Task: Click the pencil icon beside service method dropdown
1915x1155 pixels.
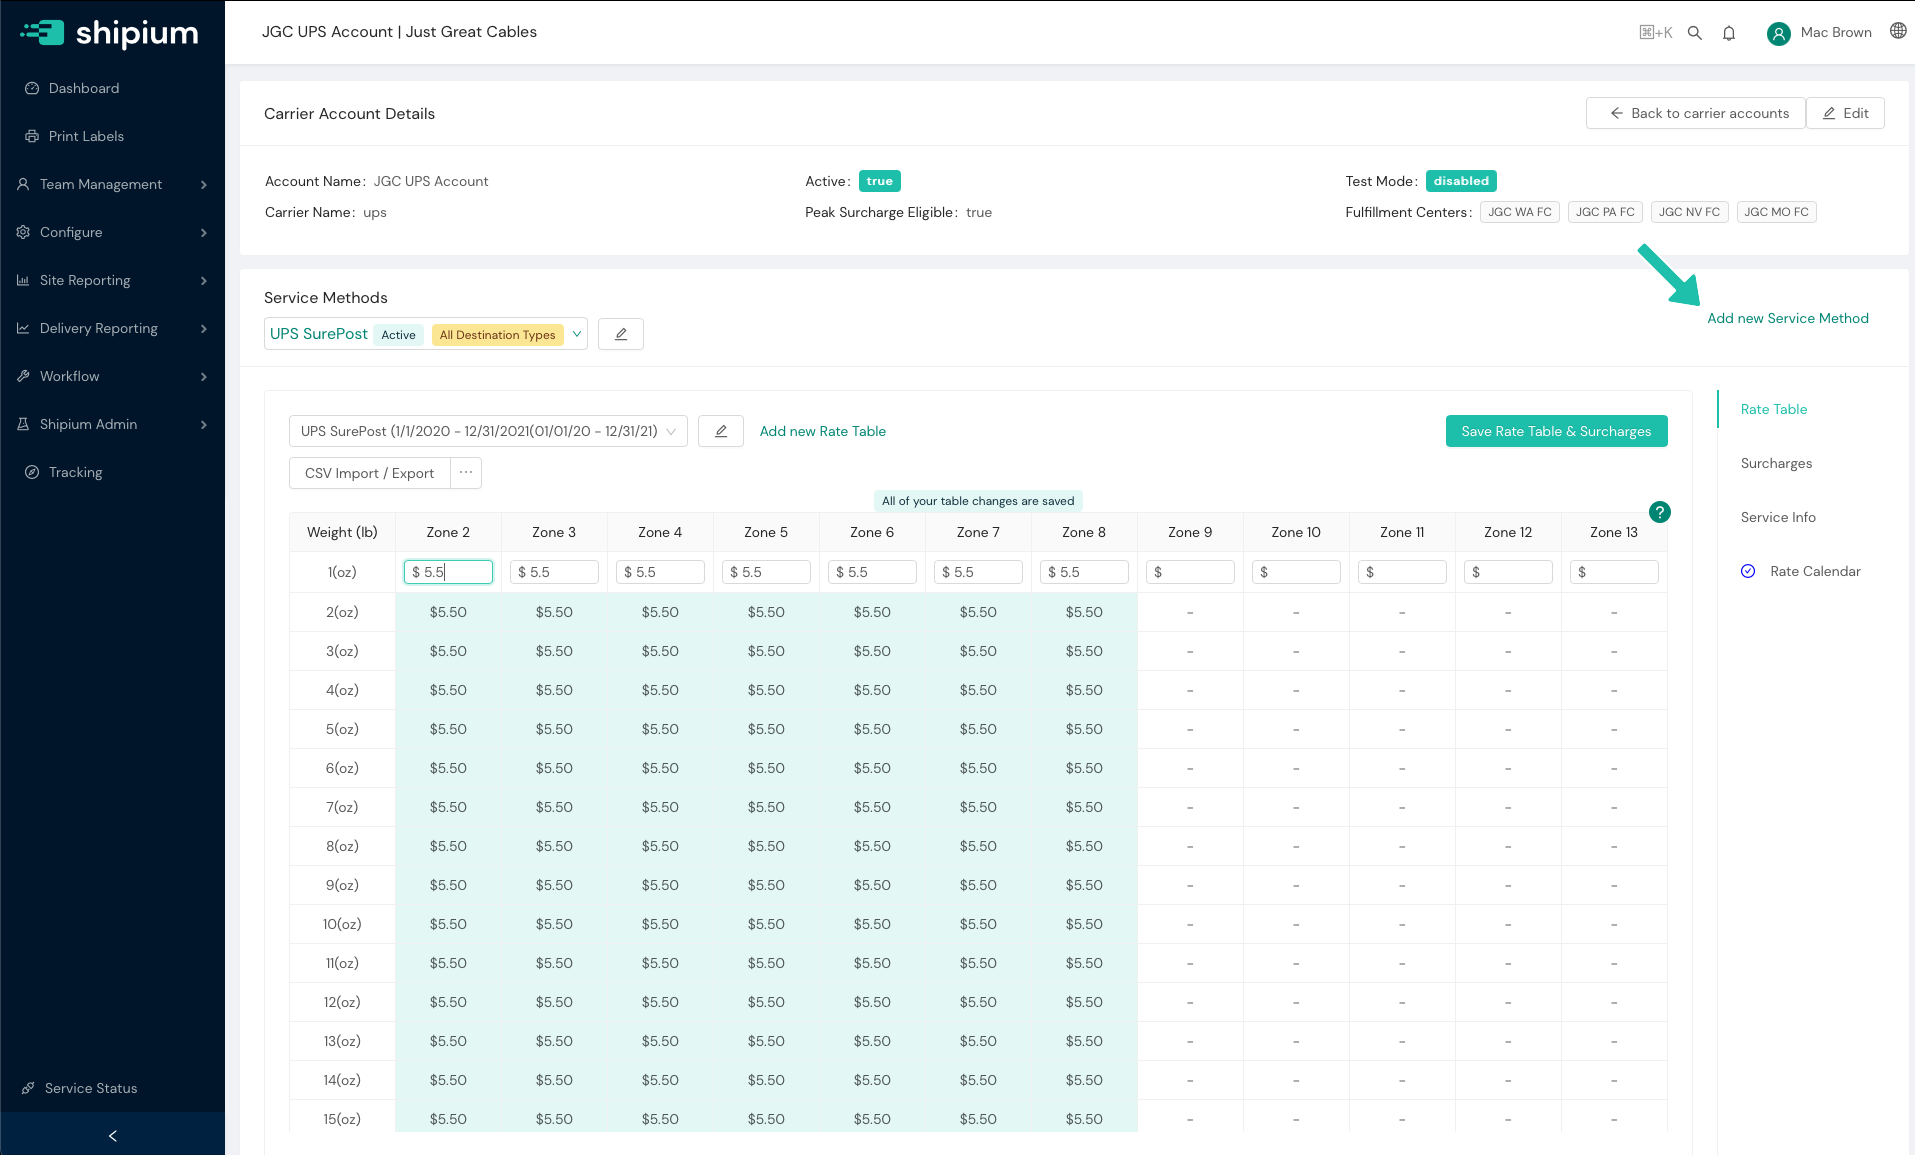Action: coord(621,334)
